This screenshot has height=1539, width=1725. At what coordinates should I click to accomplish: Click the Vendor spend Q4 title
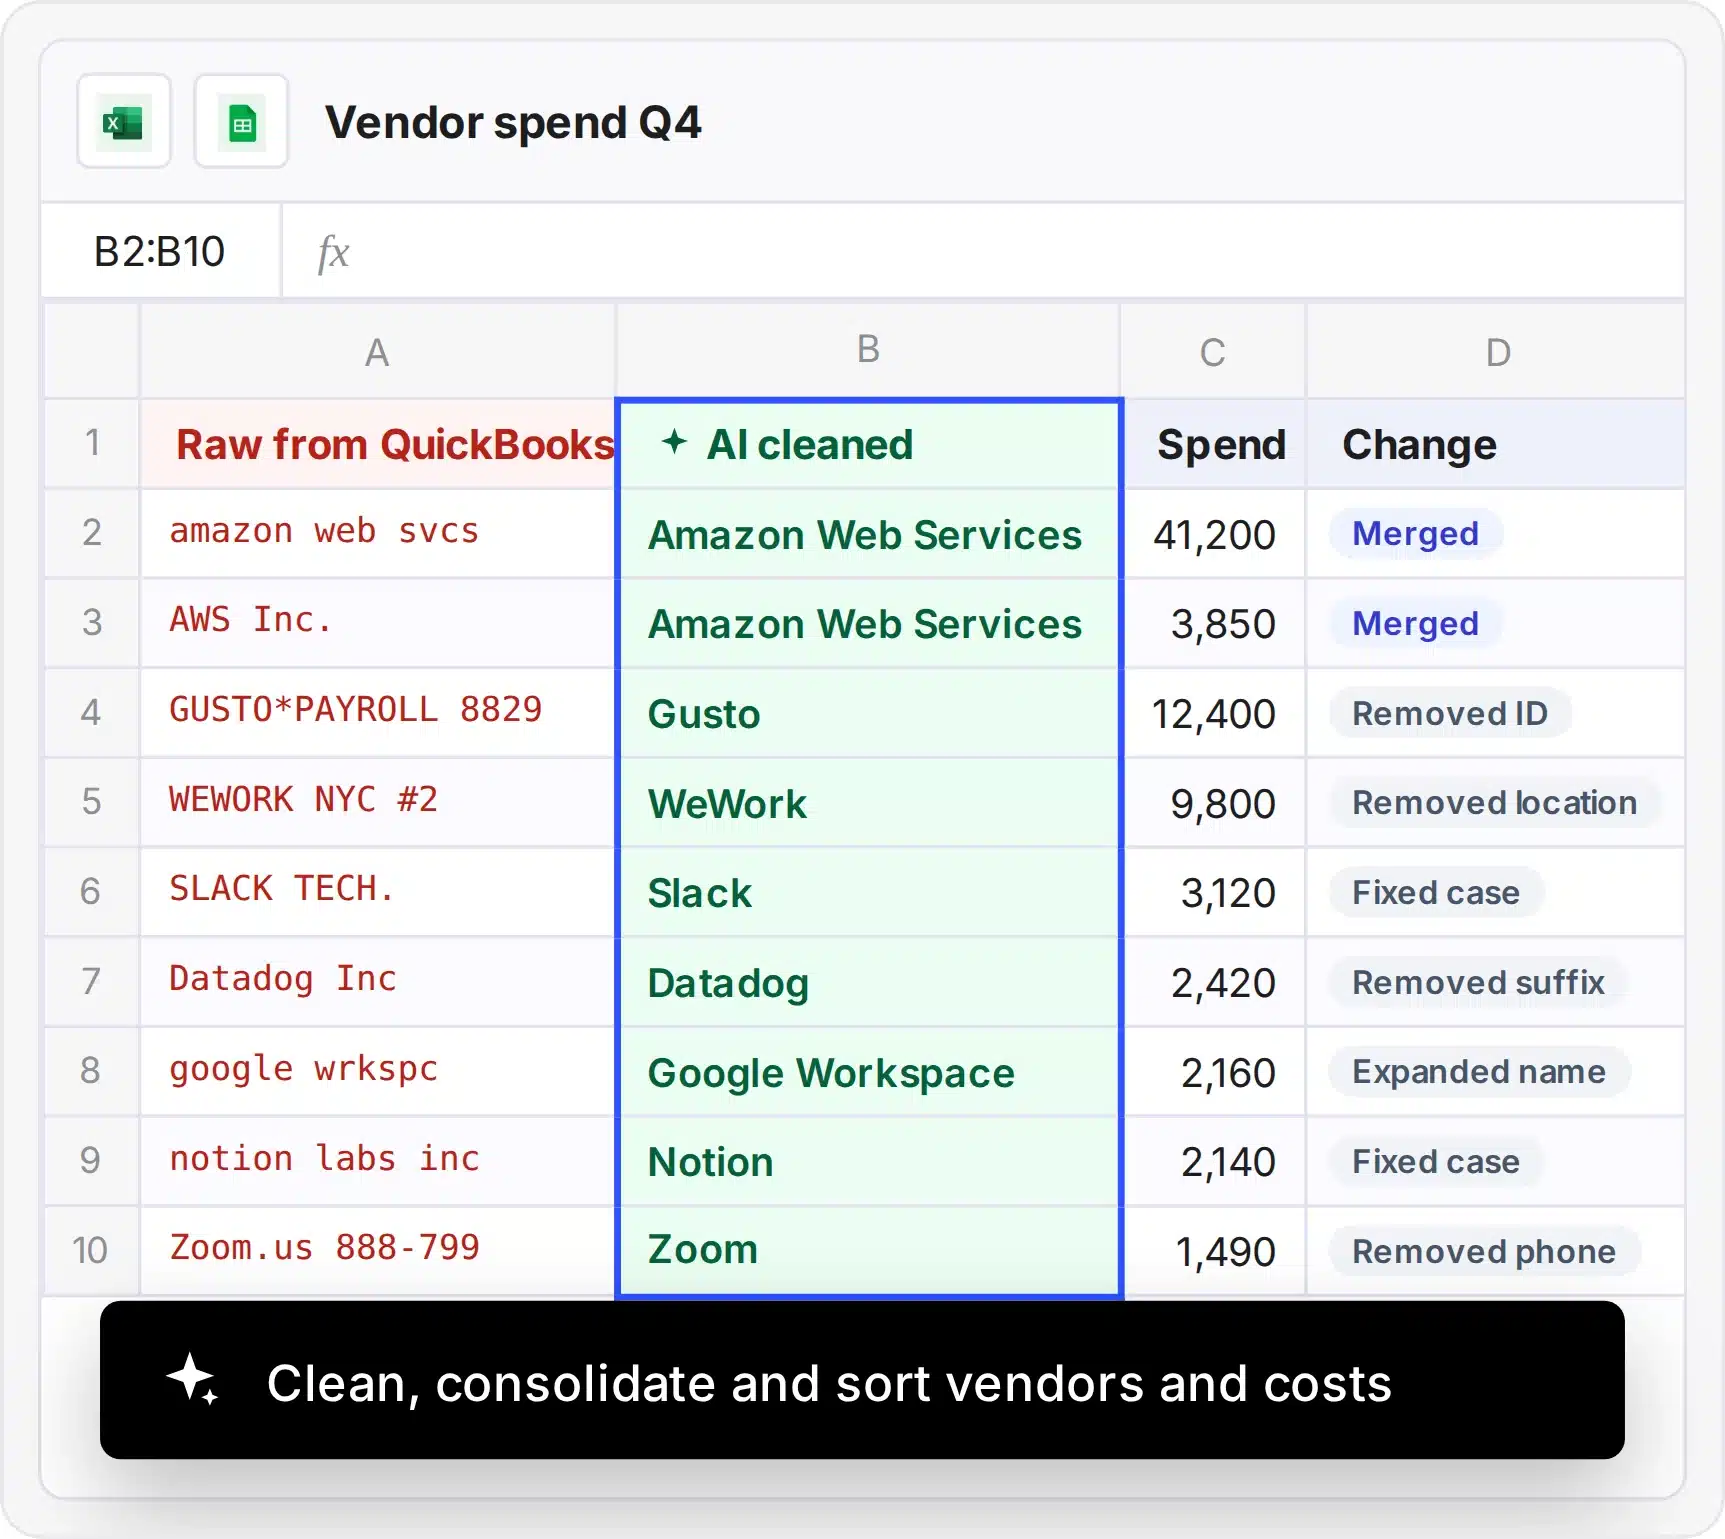coord(513,123)
